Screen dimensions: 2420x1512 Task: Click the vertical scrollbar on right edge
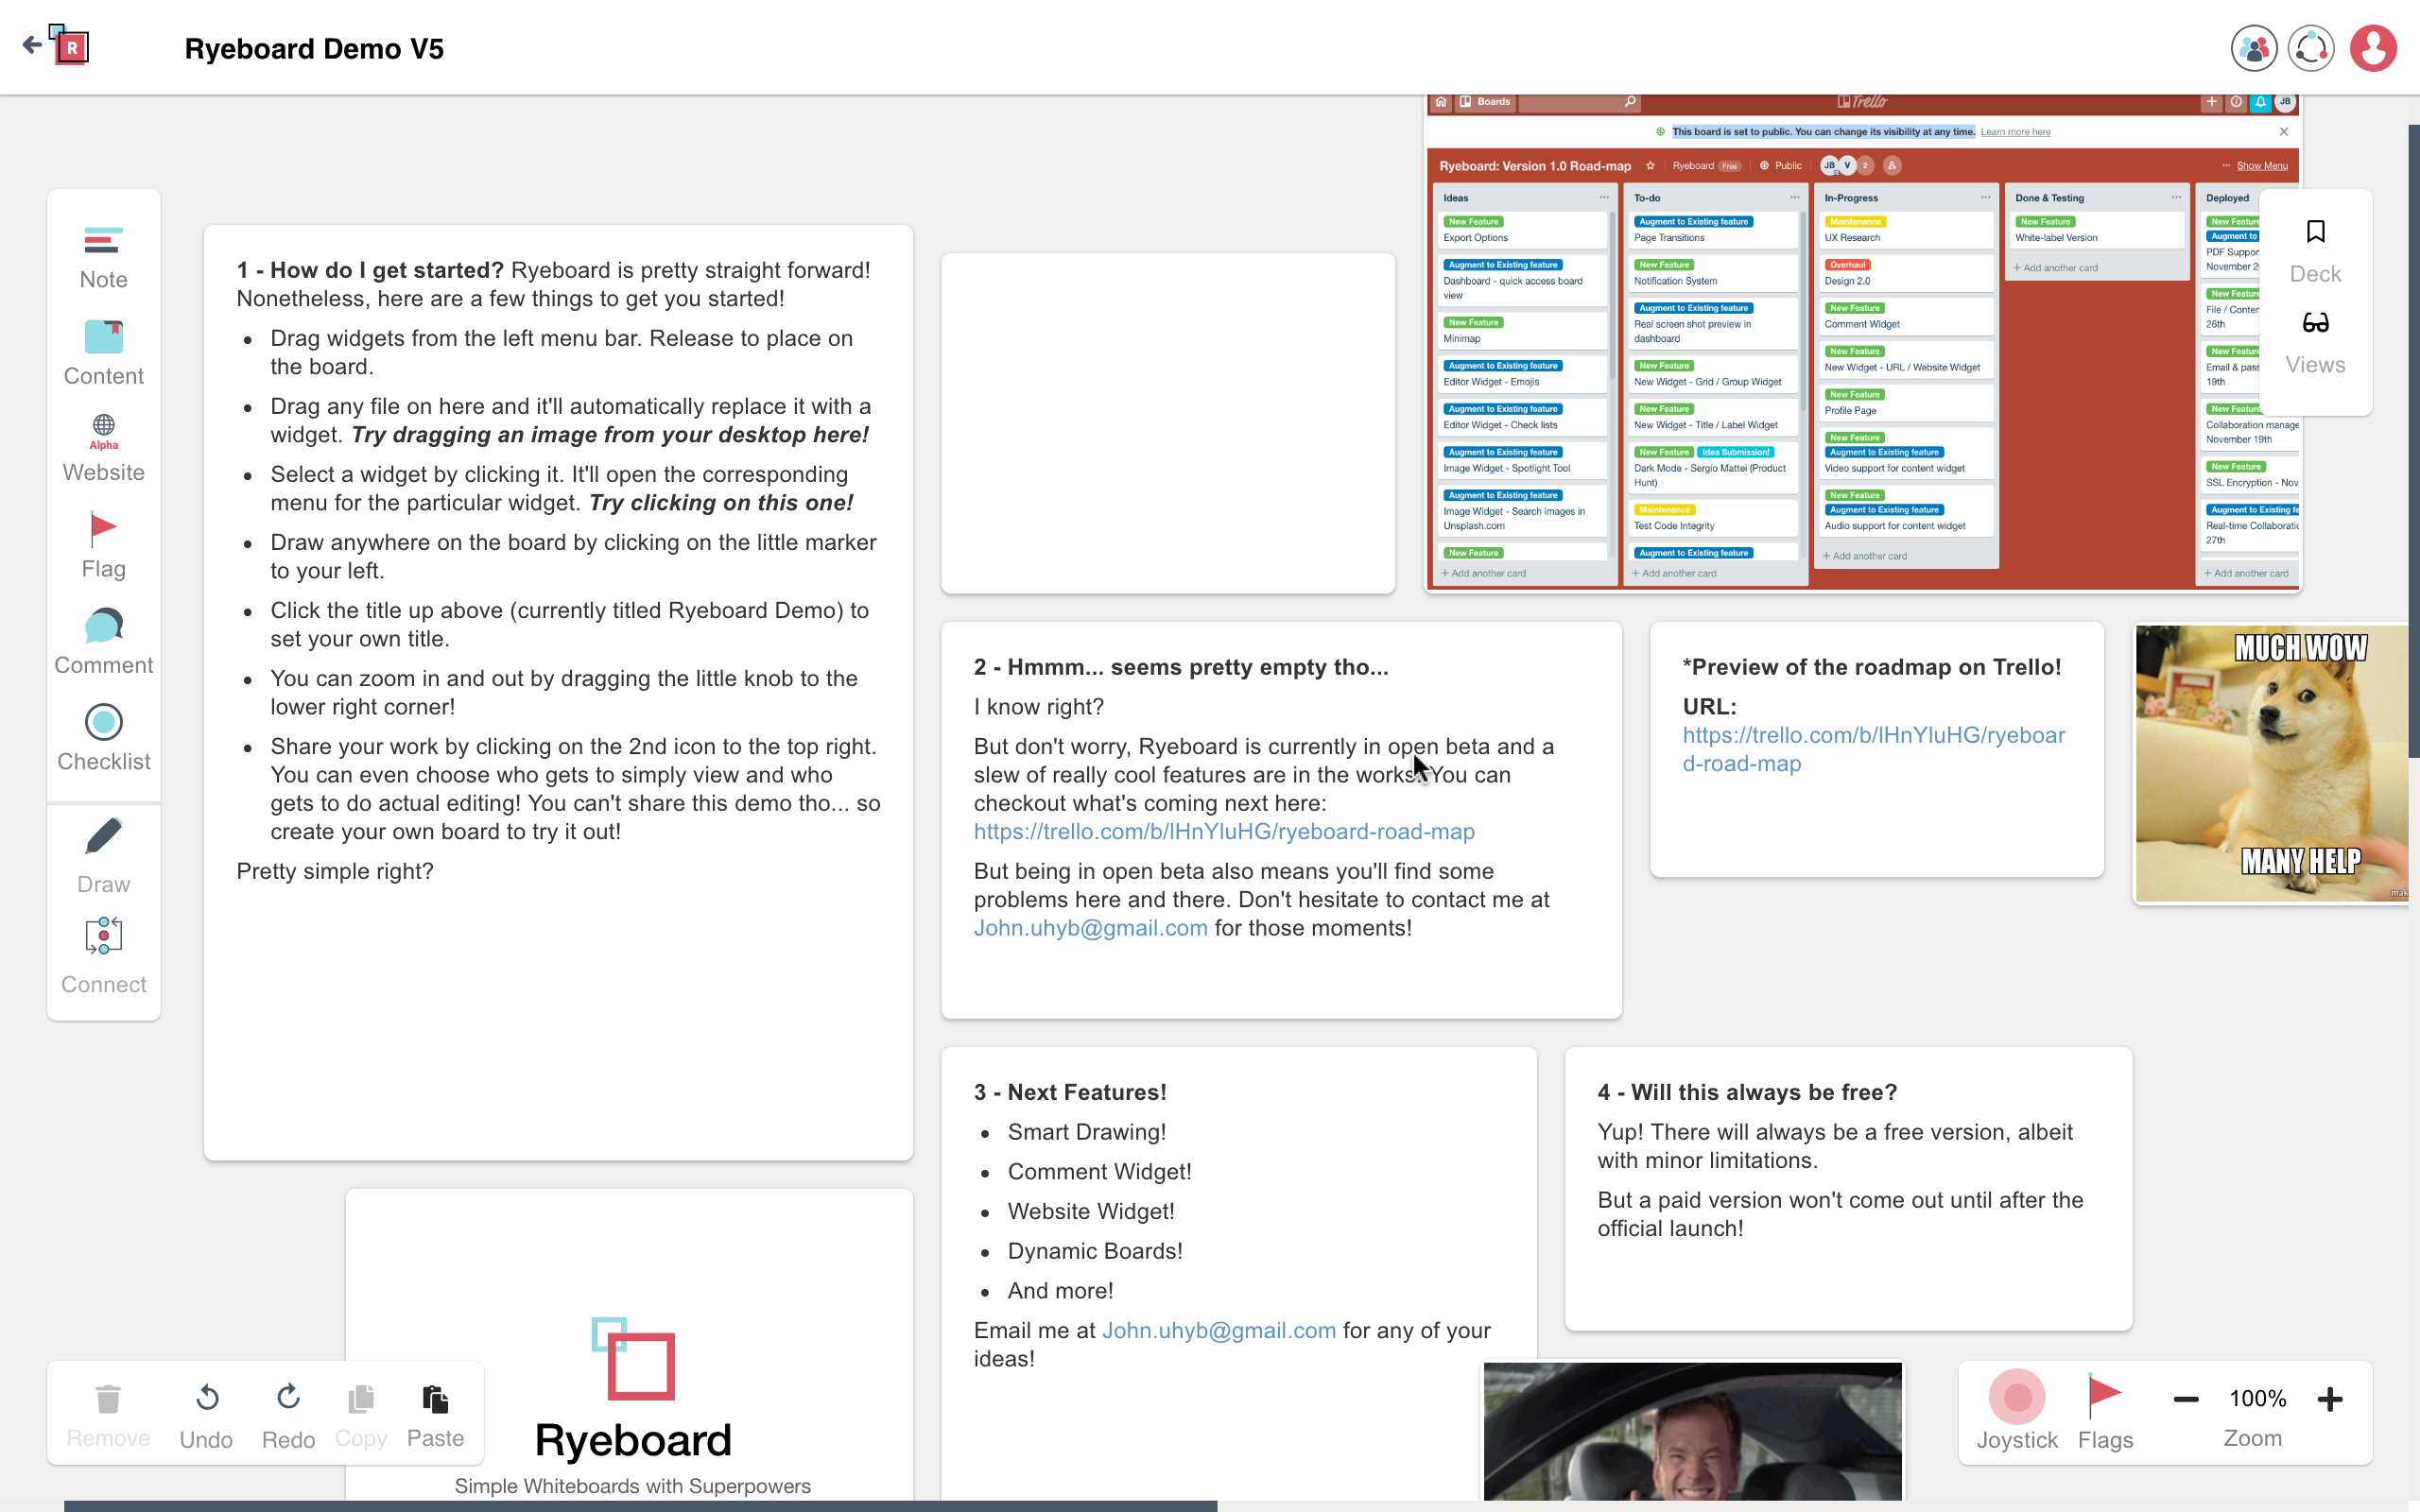tap(2413, 440)
